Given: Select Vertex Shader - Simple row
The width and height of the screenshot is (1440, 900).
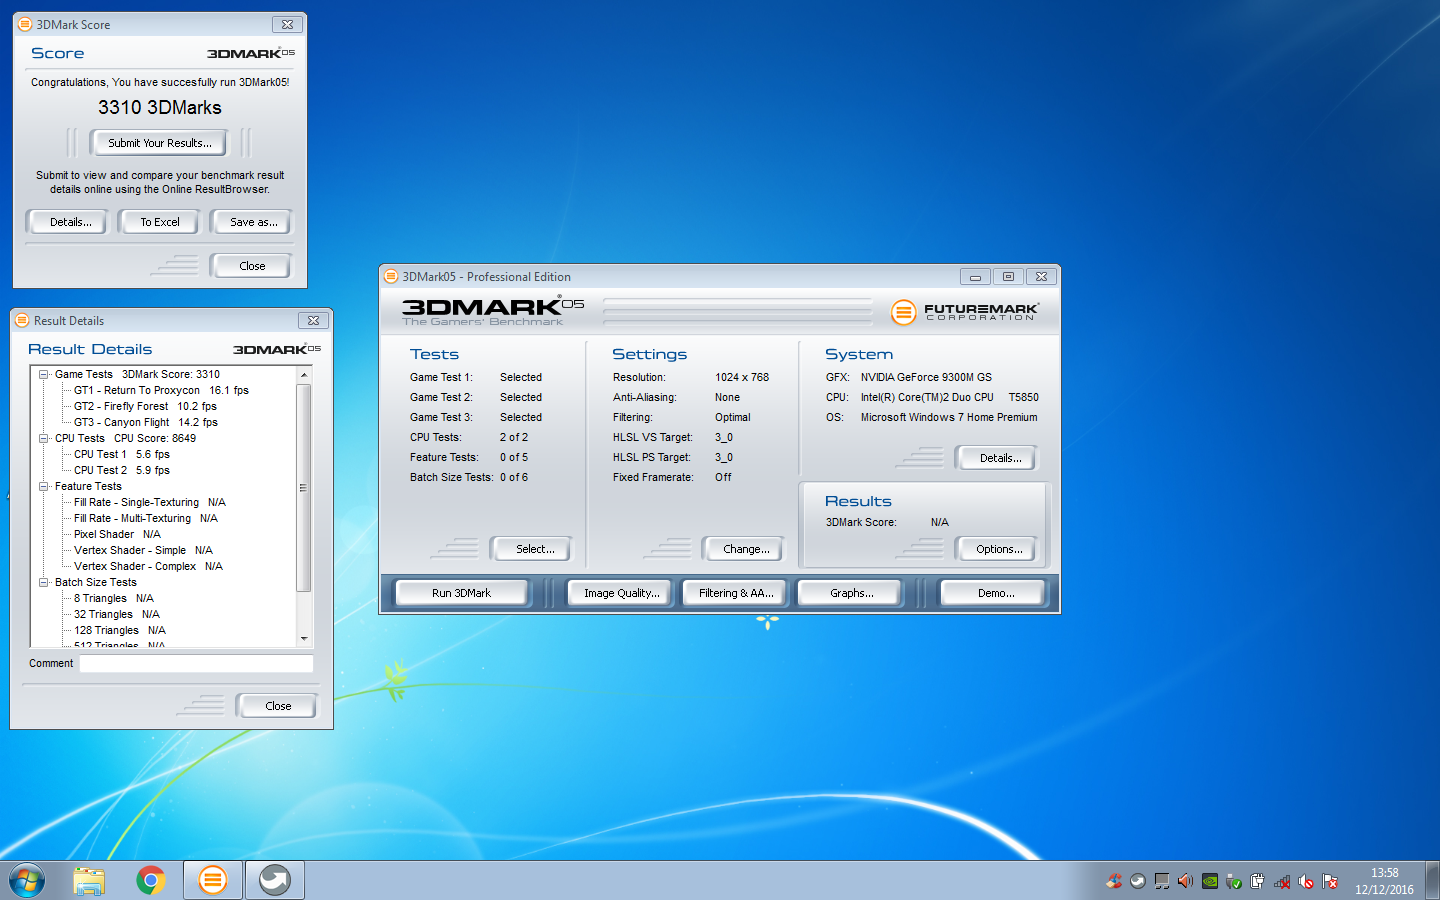Looking at the screenshot, I should pos(143,551).
